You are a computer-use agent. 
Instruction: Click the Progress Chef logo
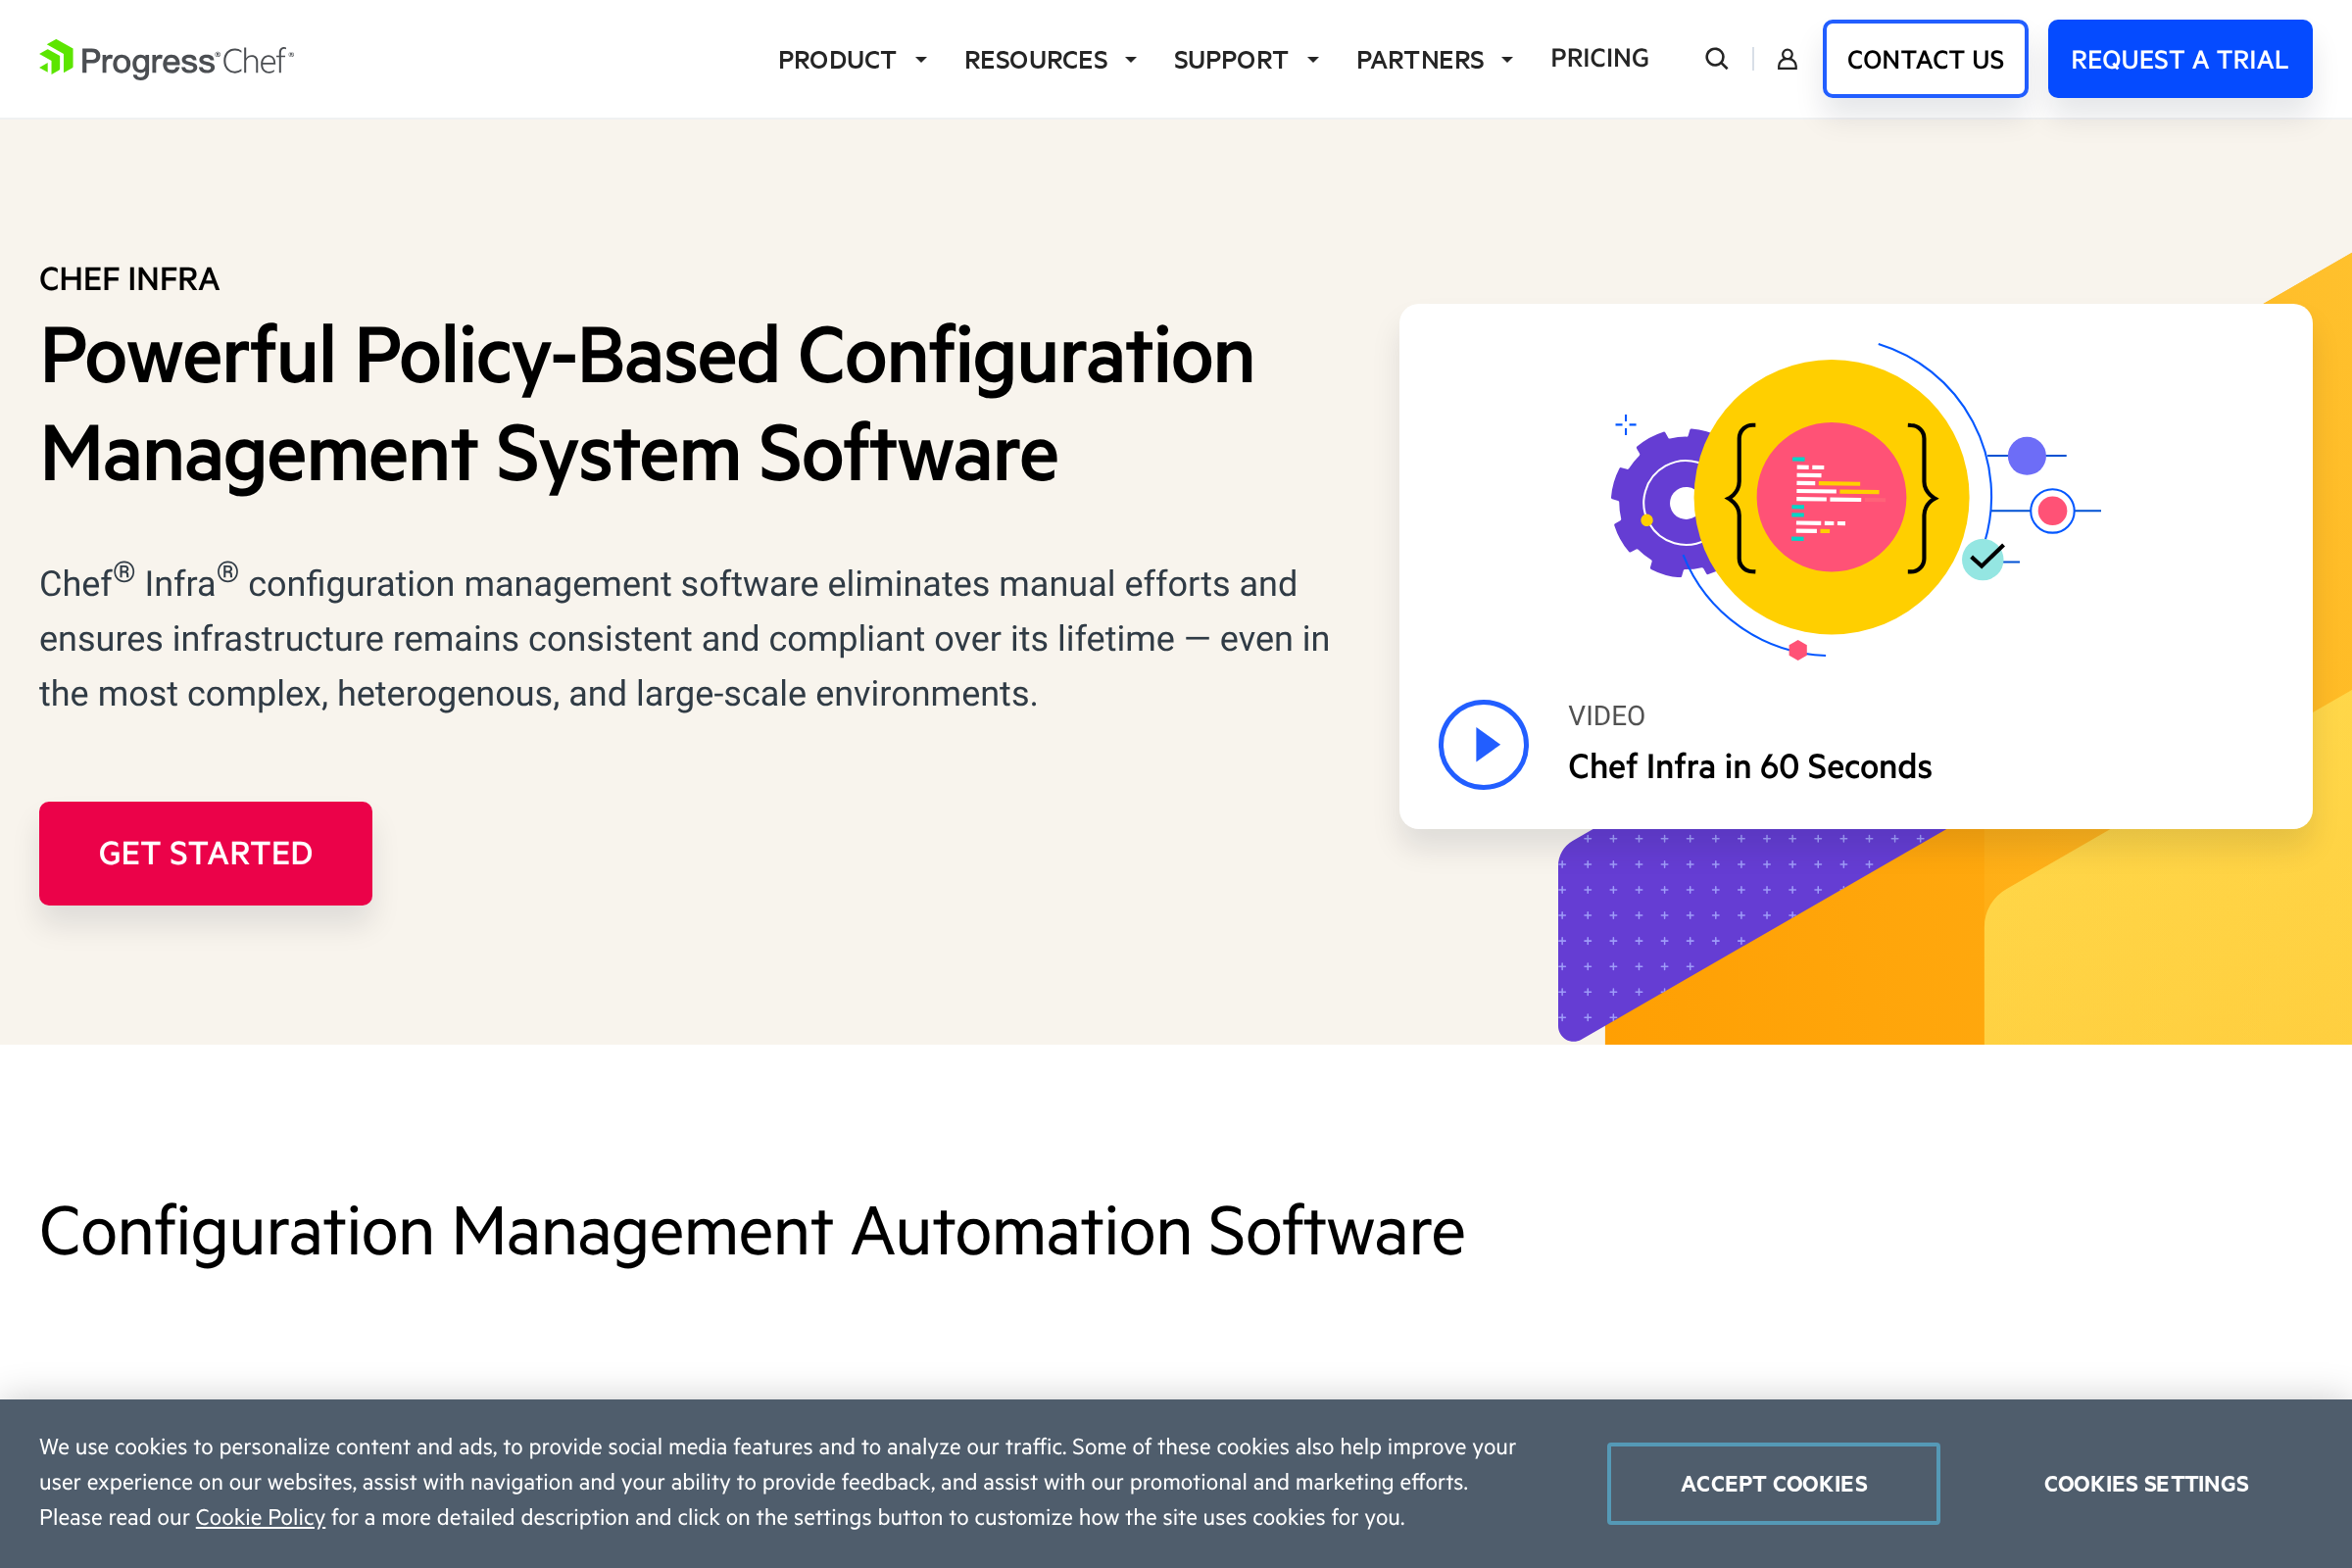pos(165,58)
